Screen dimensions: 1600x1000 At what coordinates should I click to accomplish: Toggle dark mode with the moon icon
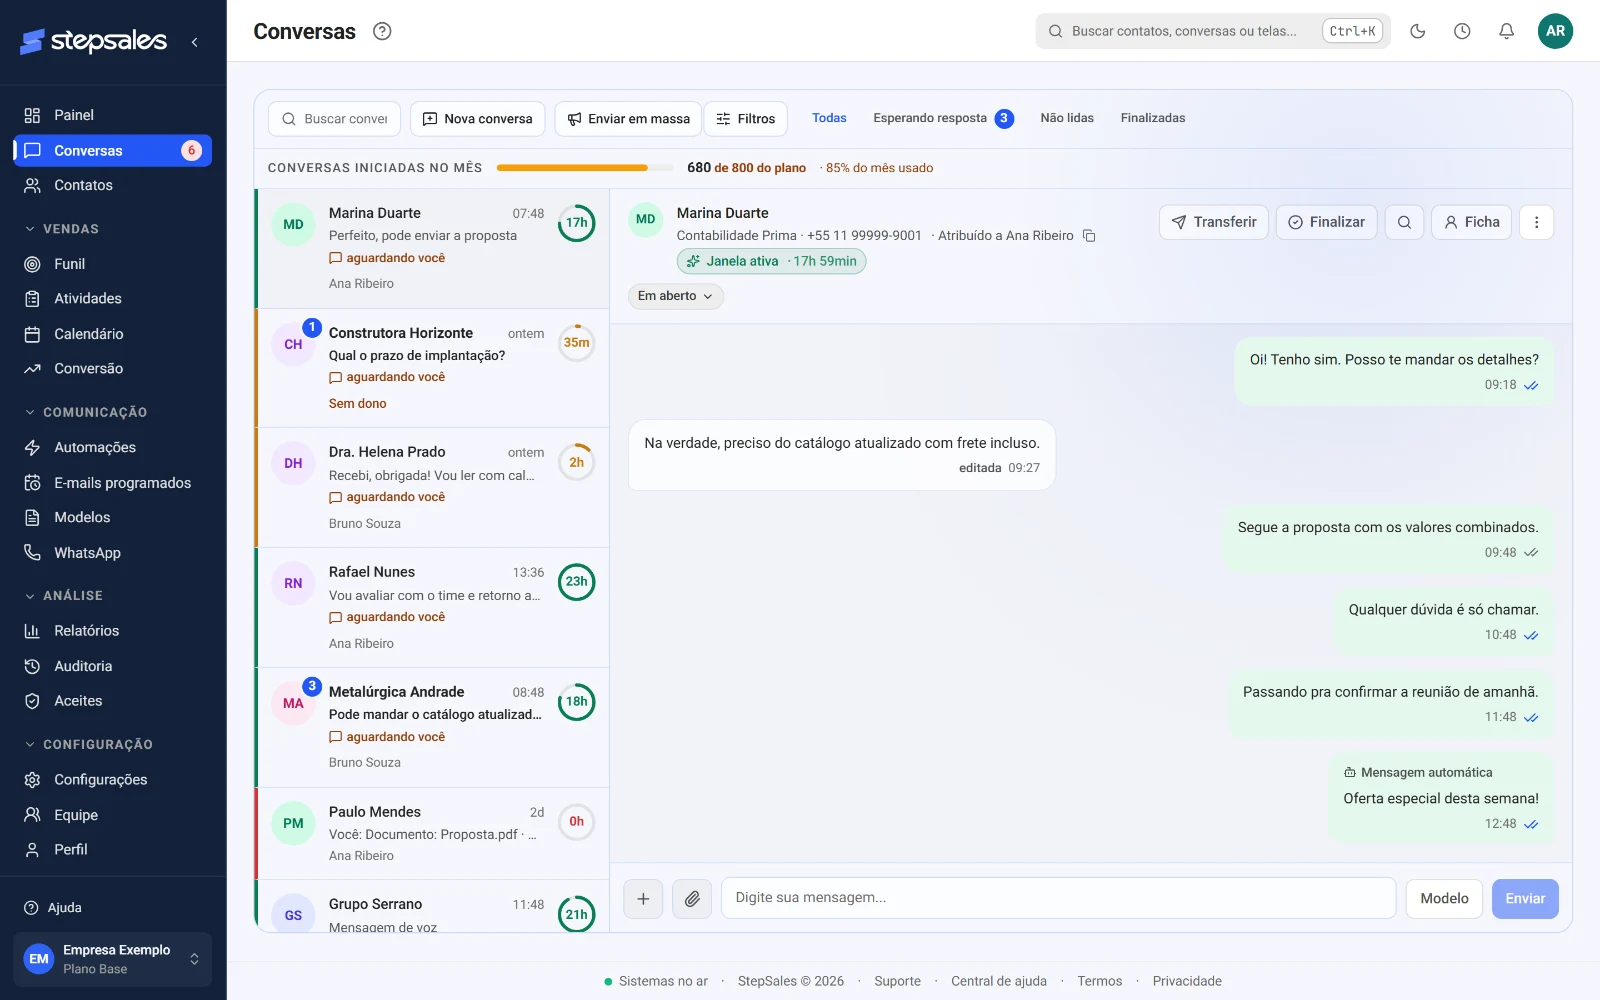1417,31
